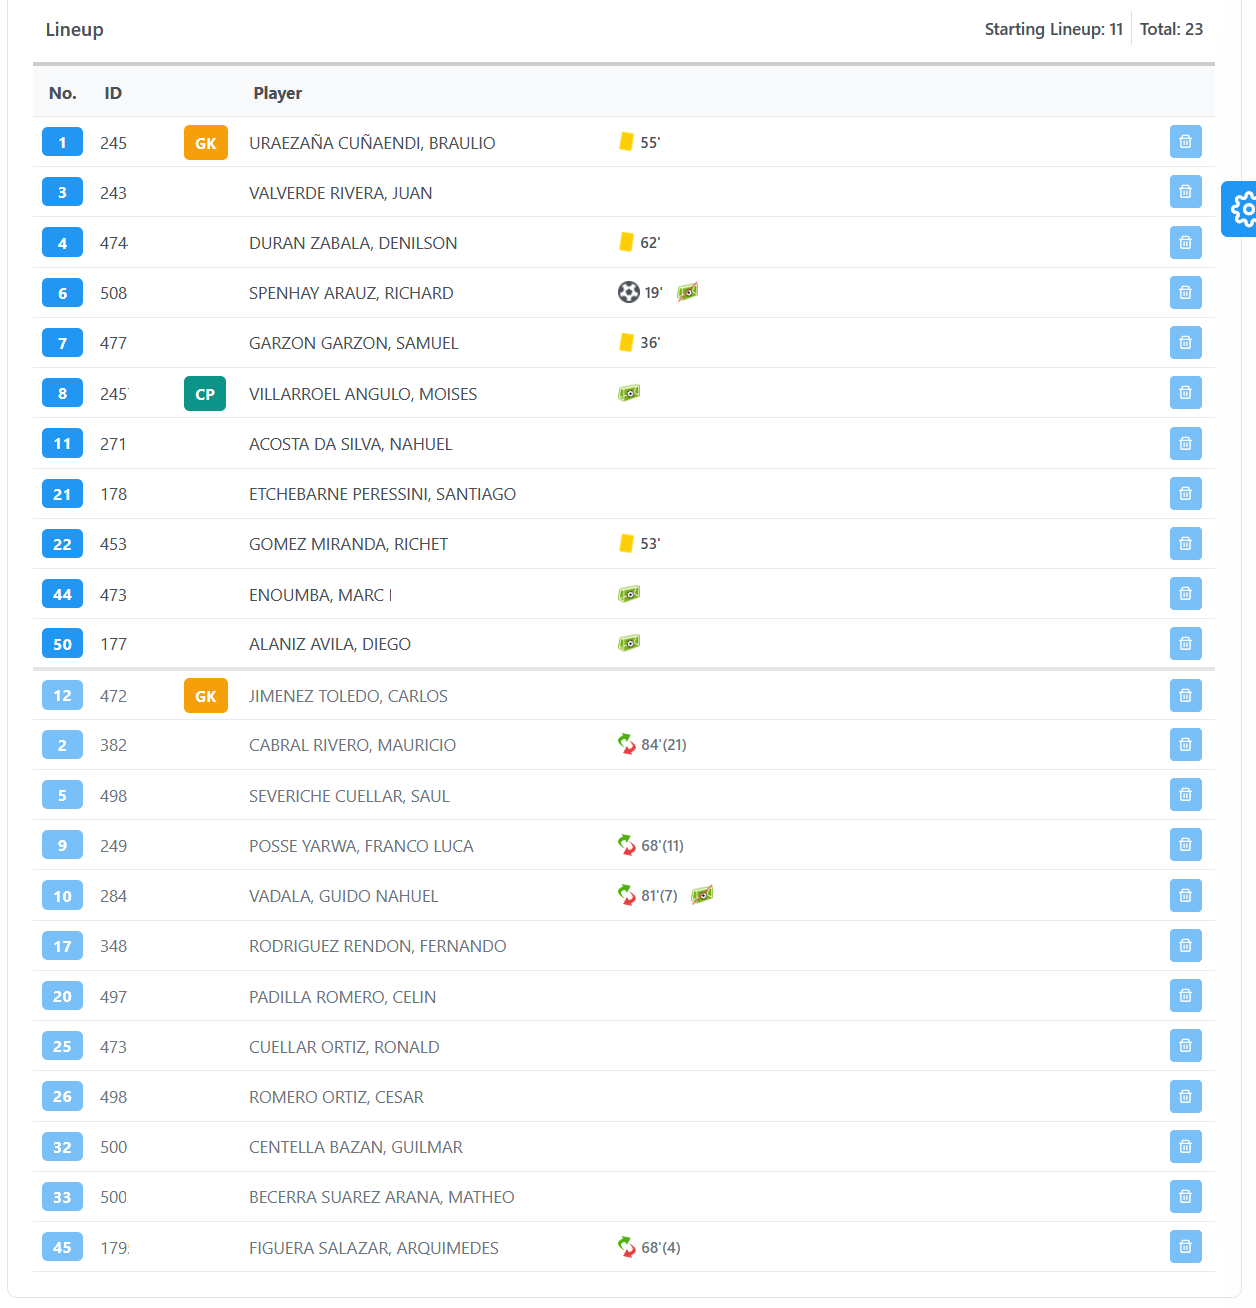Click the money icon for ALANIZ AVILA
Screen dimensions: 1256x1308
(x=629, y=643)
